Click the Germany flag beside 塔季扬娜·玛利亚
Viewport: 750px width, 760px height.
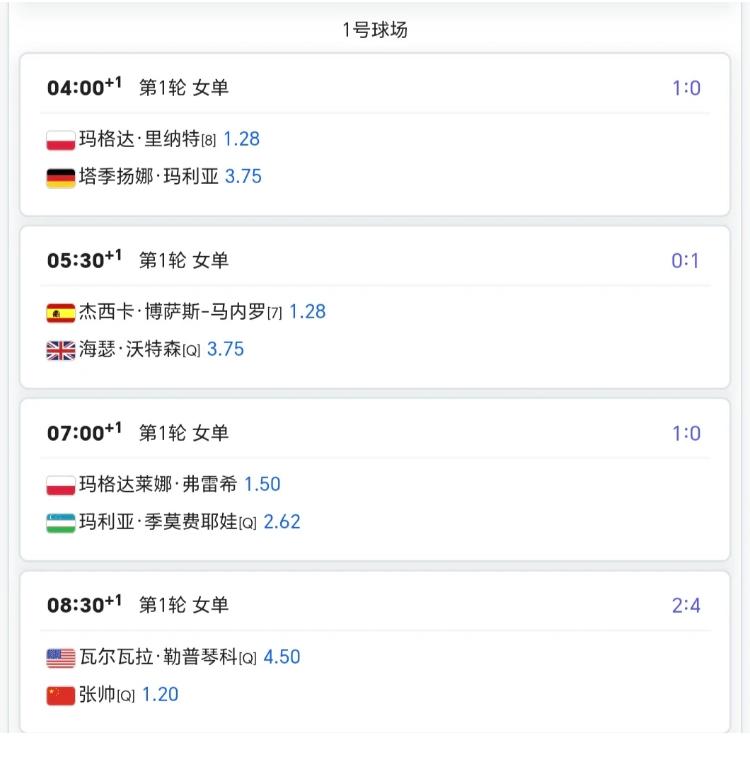point(61,178)
